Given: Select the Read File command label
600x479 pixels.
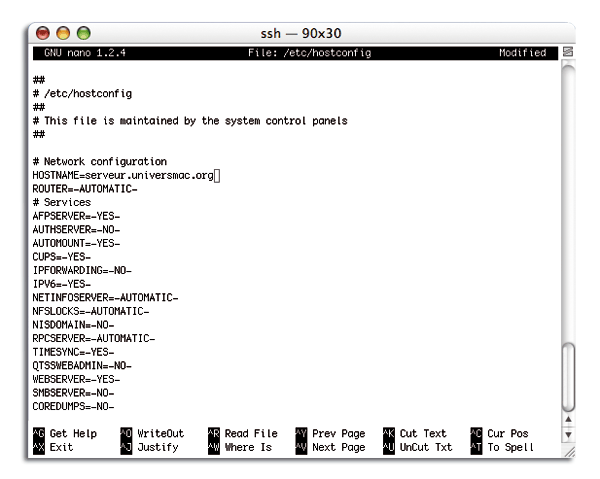Looking at the screenshot, I should 250,433.
